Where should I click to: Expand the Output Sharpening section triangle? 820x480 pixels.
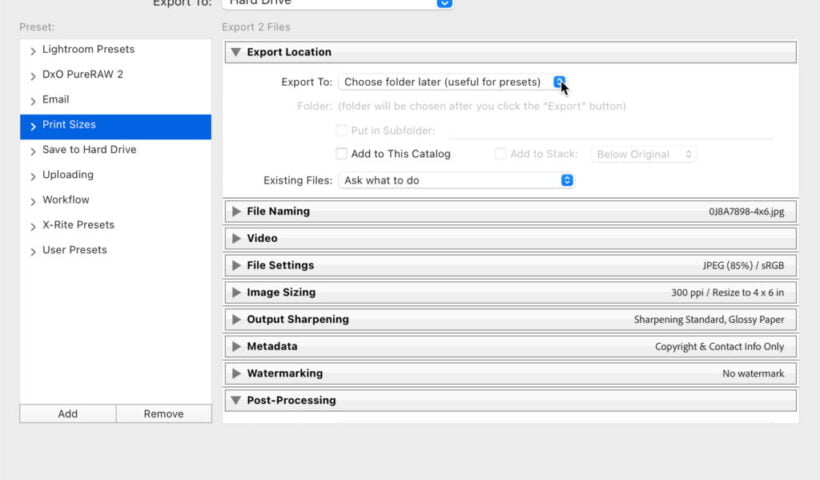(x=236, y=319)
